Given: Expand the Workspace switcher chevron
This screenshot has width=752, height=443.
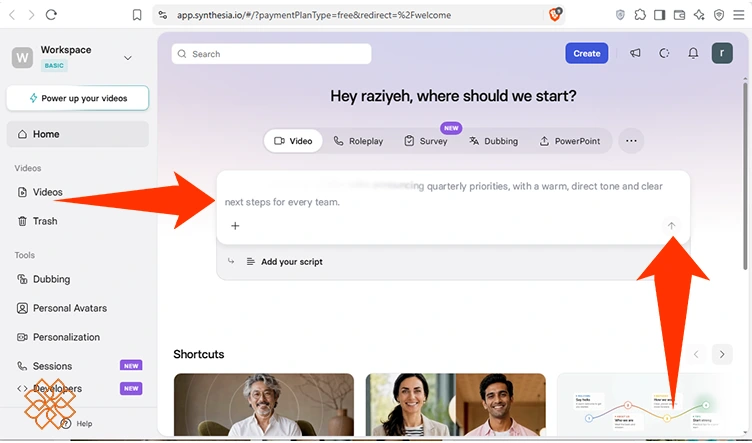Looking at the screenshot, I should 128,58.
